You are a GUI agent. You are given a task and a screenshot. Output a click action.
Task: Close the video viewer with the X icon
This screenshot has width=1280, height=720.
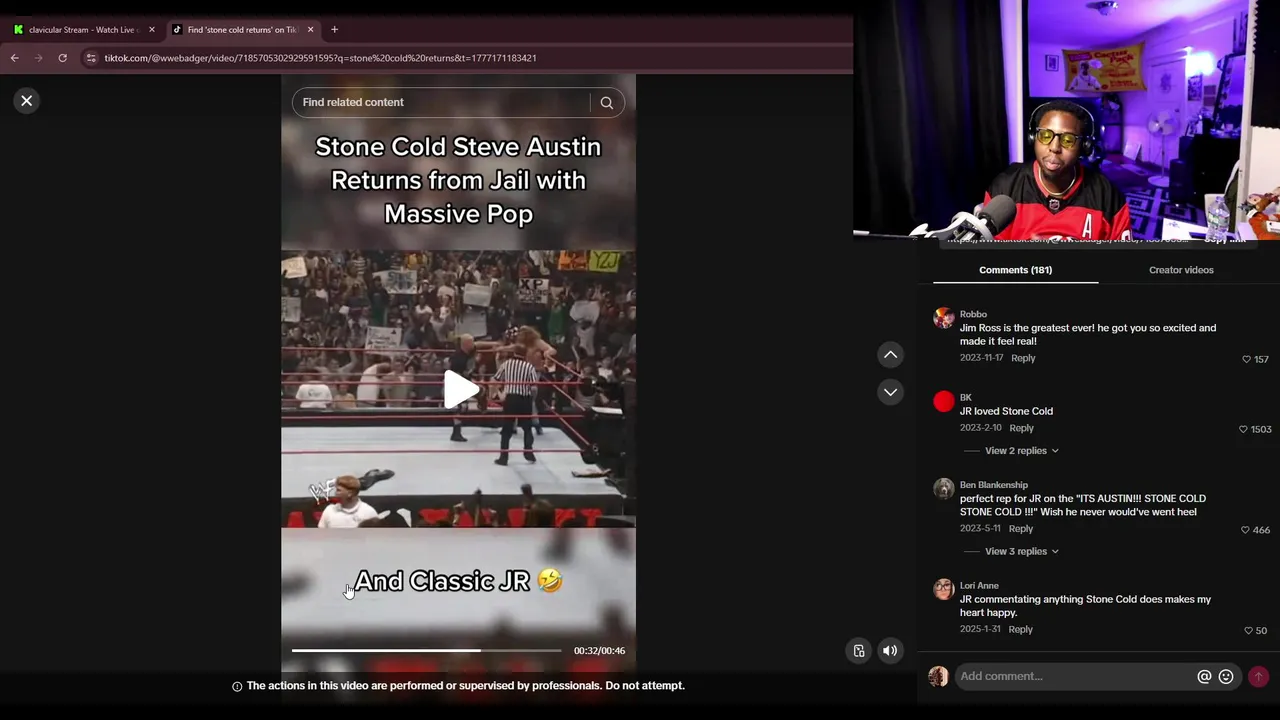[x=27, y=101]
